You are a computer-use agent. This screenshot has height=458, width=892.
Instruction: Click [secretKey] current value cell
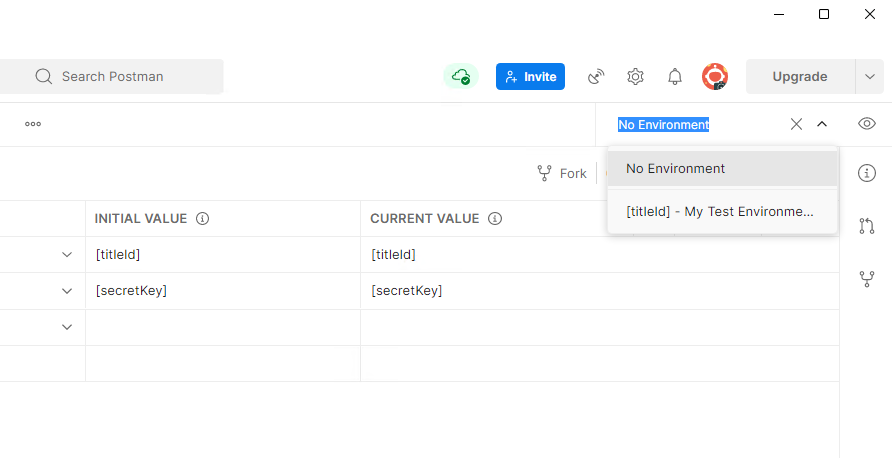click(x=600, y=291)
